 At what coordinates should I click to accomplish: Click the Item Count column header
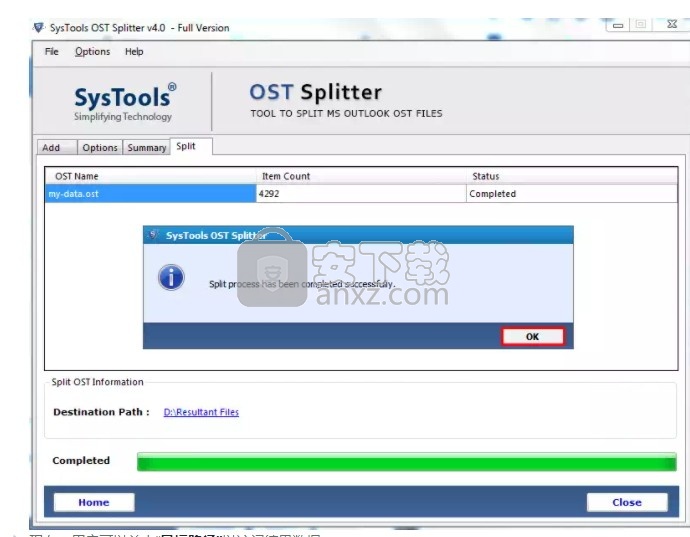coord(361,176)
